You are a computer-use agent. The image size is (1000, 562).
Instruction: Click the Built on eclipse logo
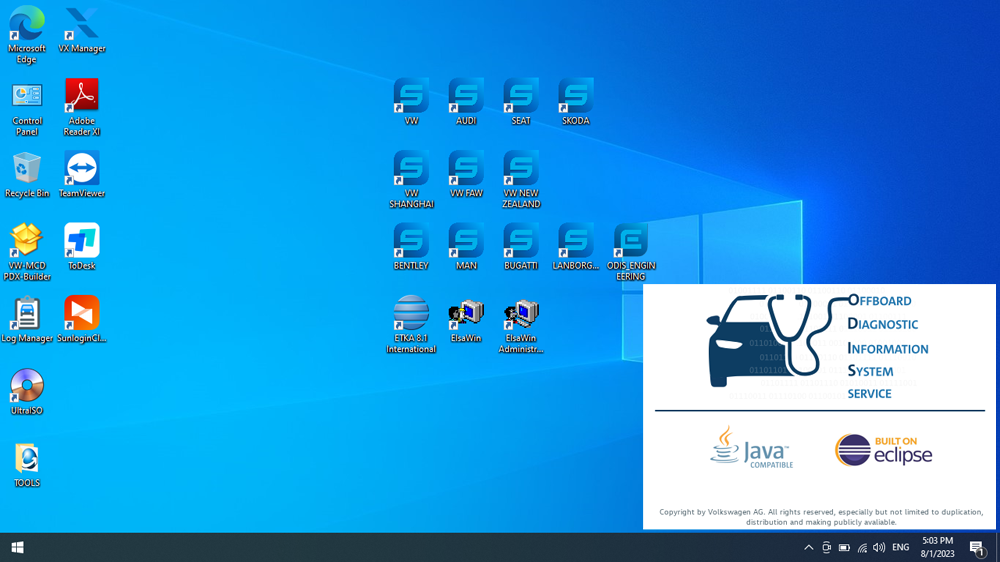pos(884,450)
